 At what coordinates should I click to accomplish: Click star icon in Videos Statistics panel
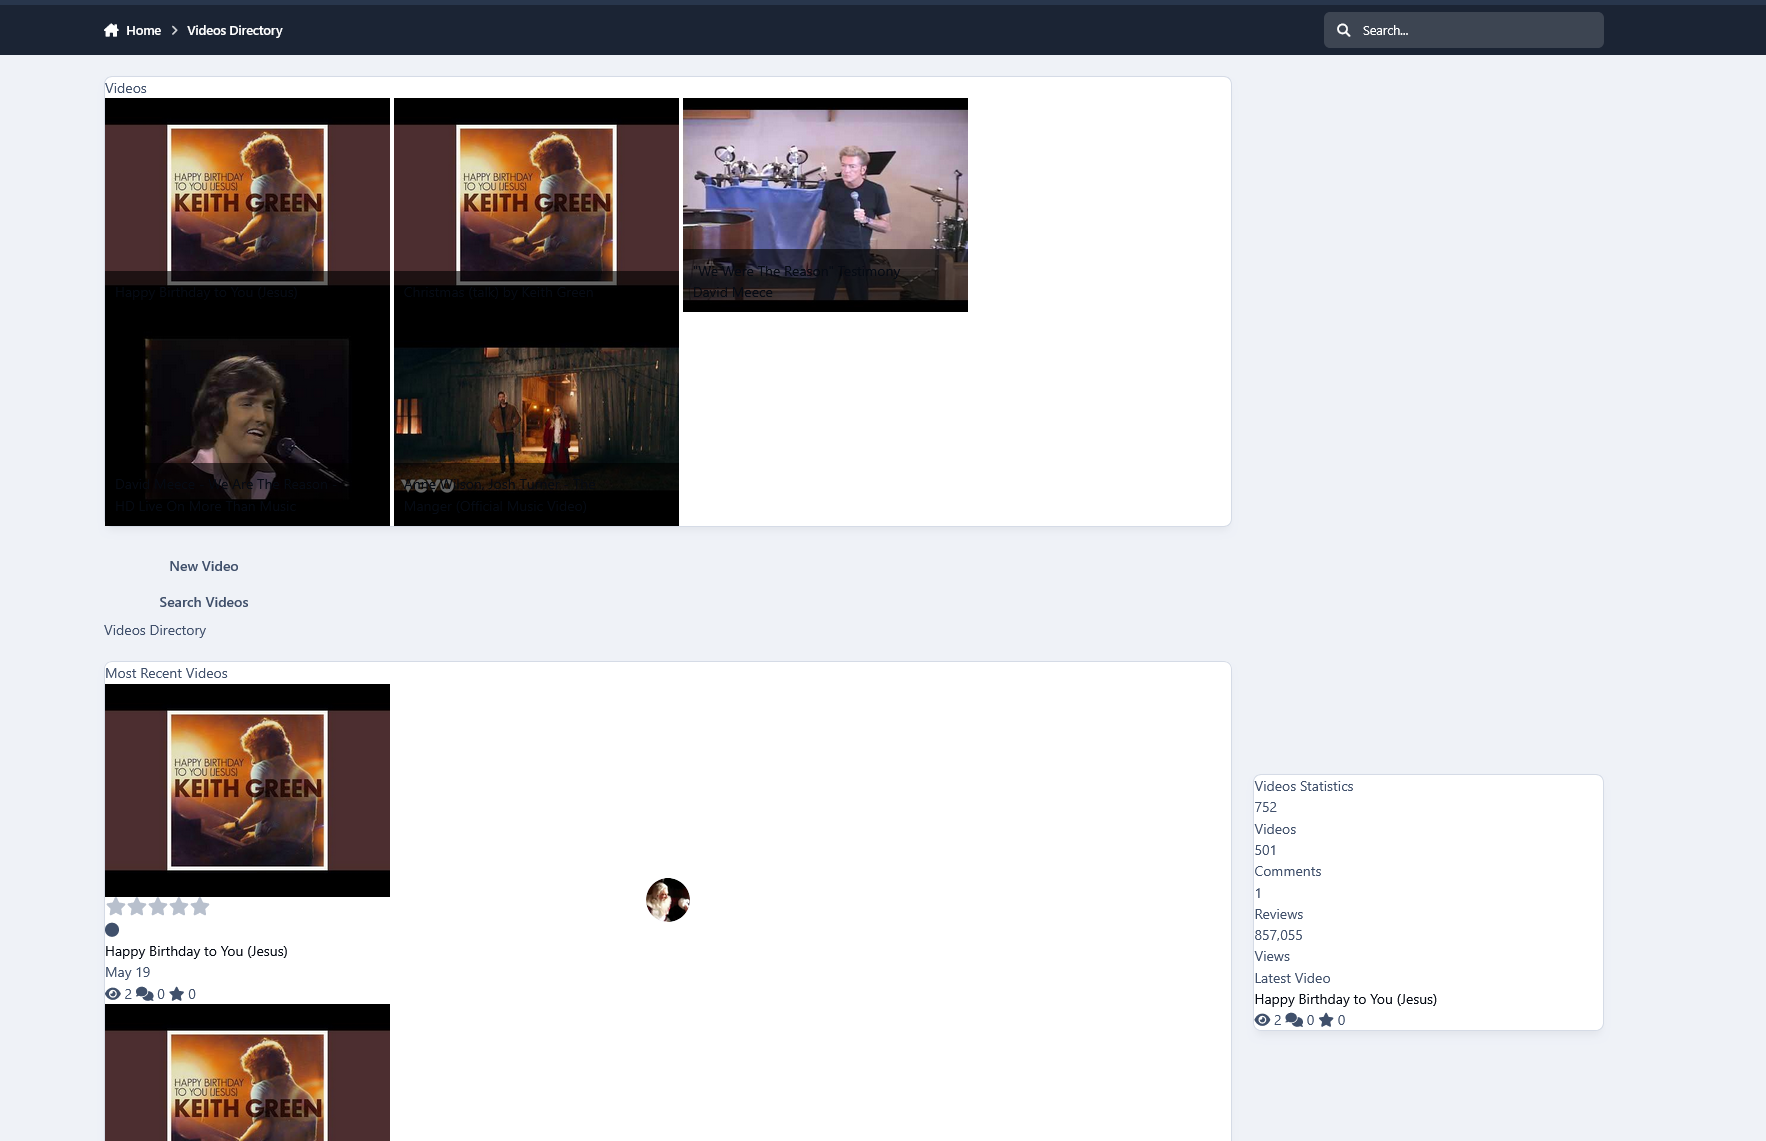(1326, 1020)
